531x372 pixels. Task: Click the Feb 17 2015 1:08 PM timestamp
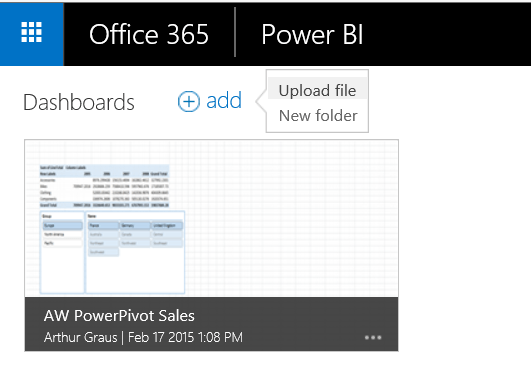(185, 337)
